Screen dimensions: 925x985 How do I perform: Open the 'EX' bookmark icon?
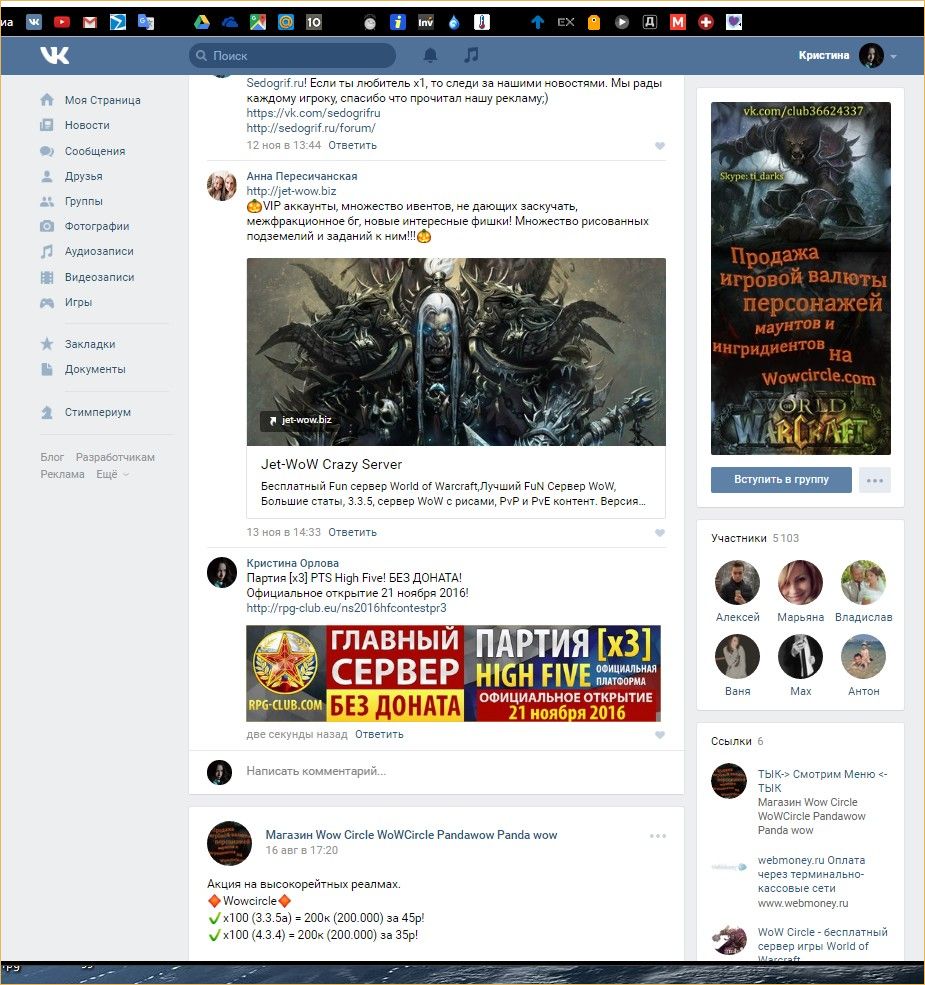566,22
